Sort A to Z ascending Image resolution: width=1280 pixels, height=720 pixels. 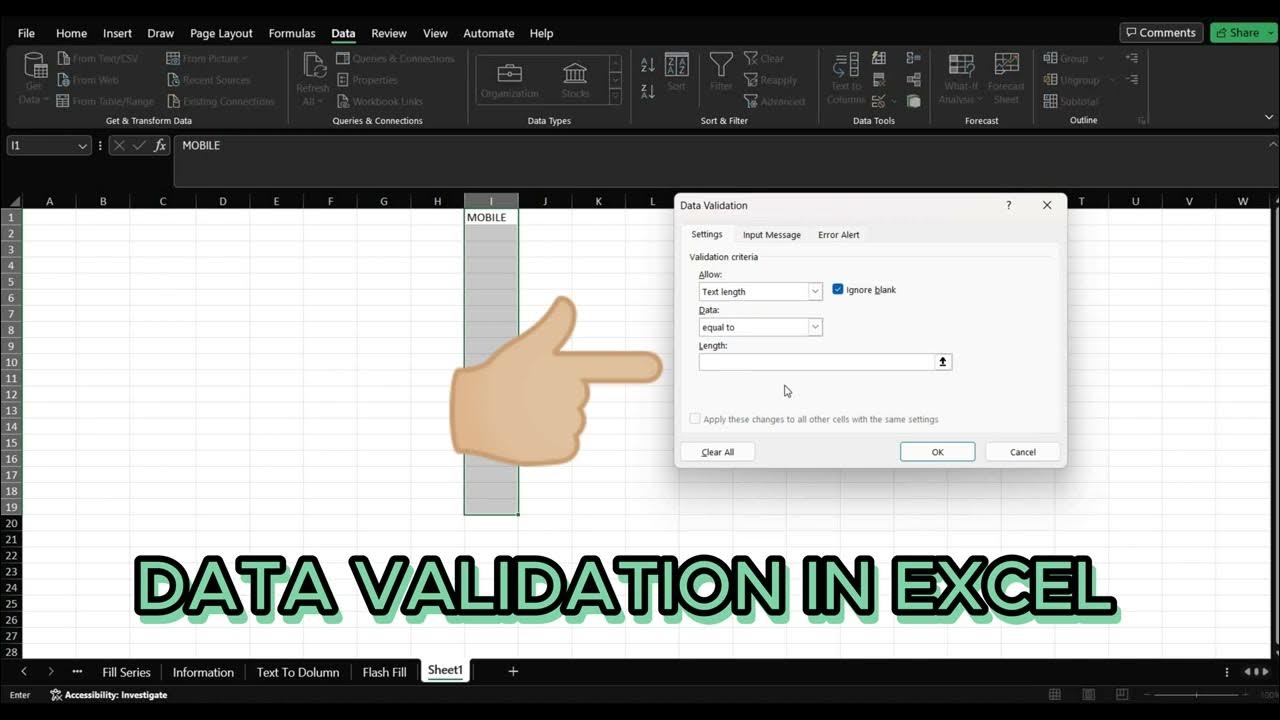click(647, 65)
